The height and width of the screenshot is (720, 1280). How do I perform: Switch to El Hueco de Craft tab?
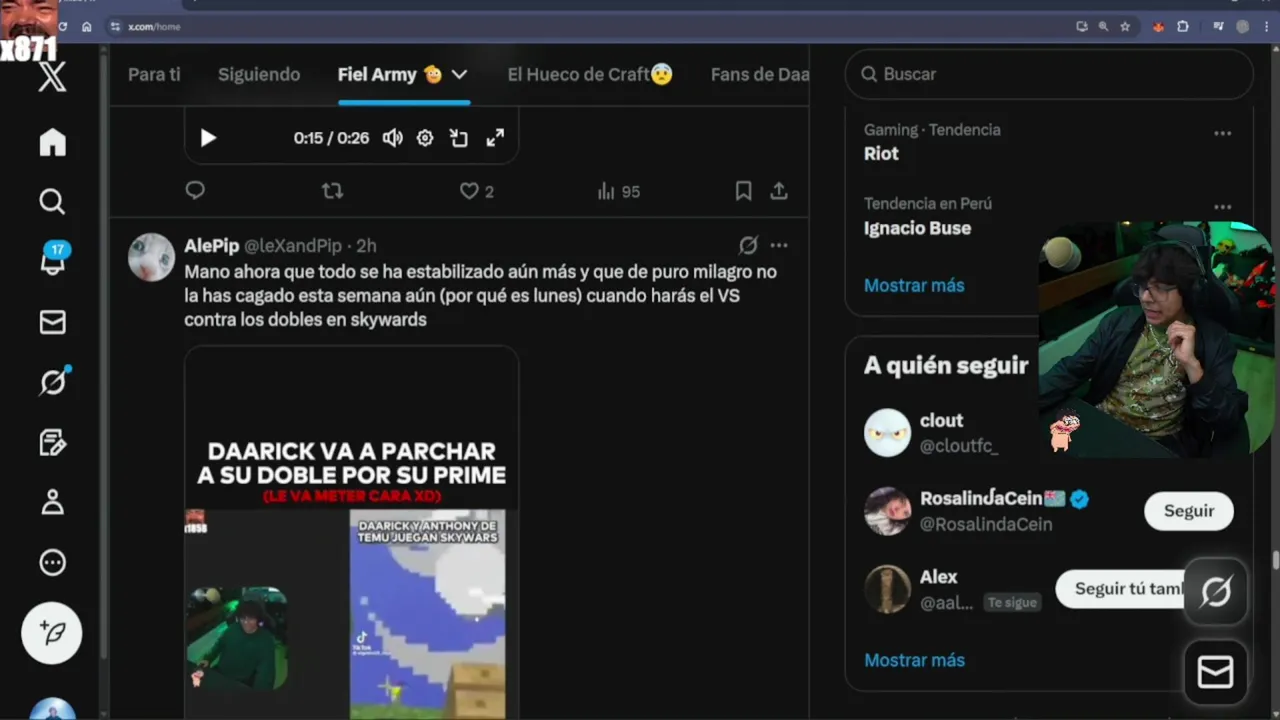(590, 74)
